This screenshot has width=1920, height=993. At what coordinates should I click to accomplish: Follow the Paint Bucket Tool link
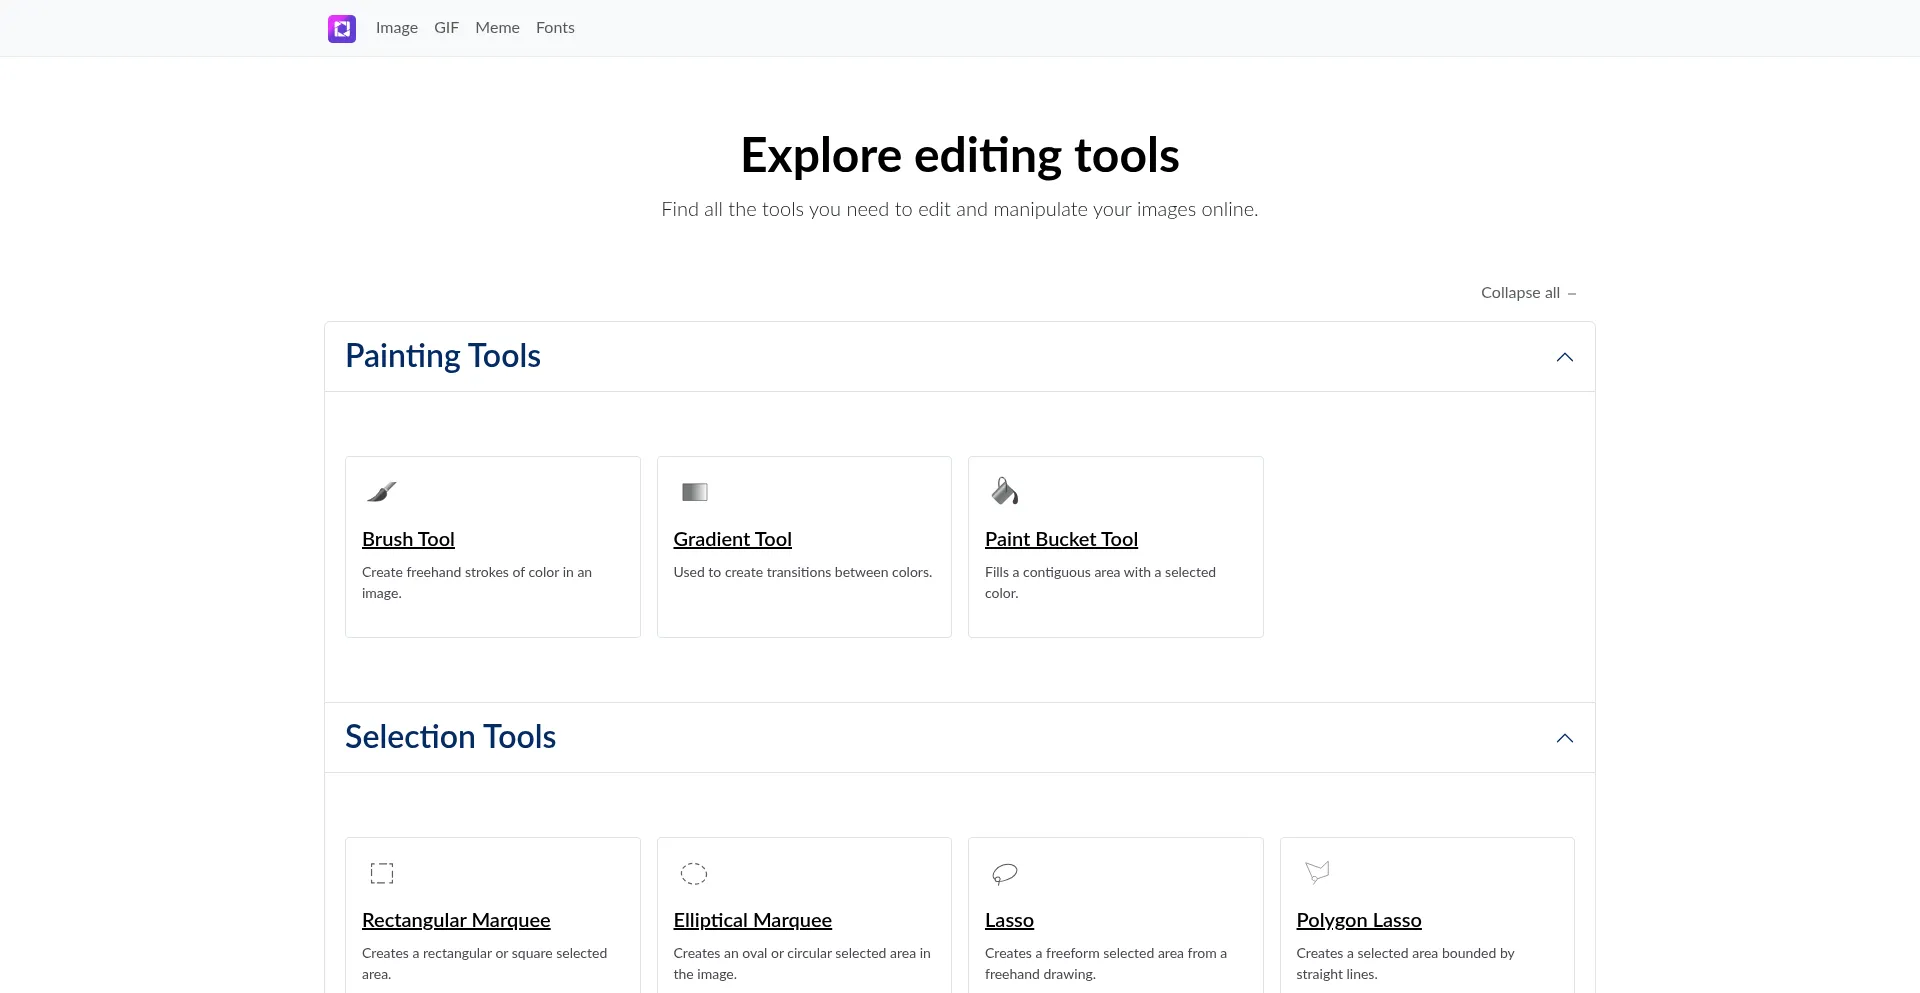[1061, 539]
